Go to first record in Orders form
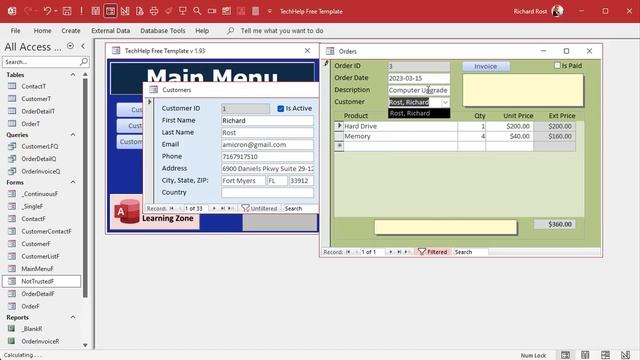640x360 pixels. [348, 252]
